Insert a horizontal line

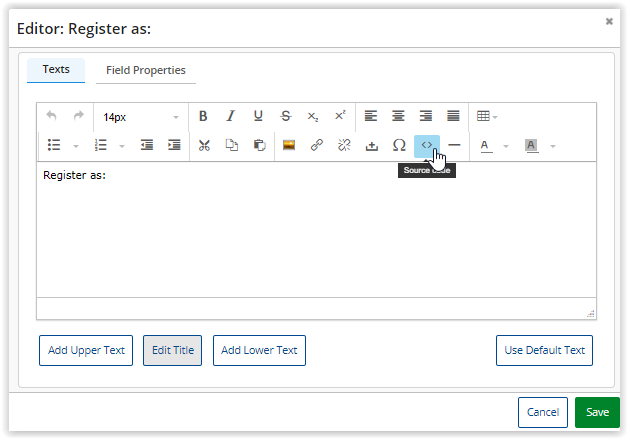(x=454, y=145)
